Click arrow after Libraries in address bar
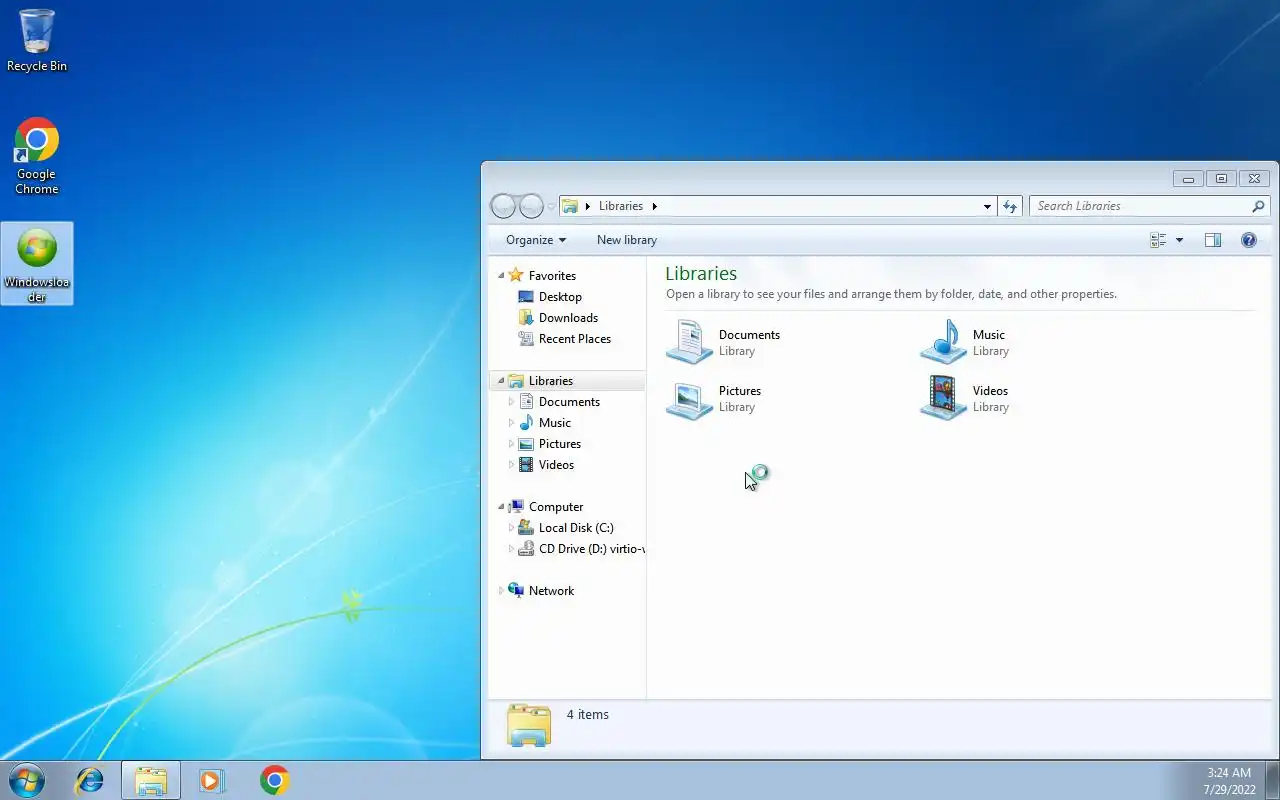 [654, 206]
